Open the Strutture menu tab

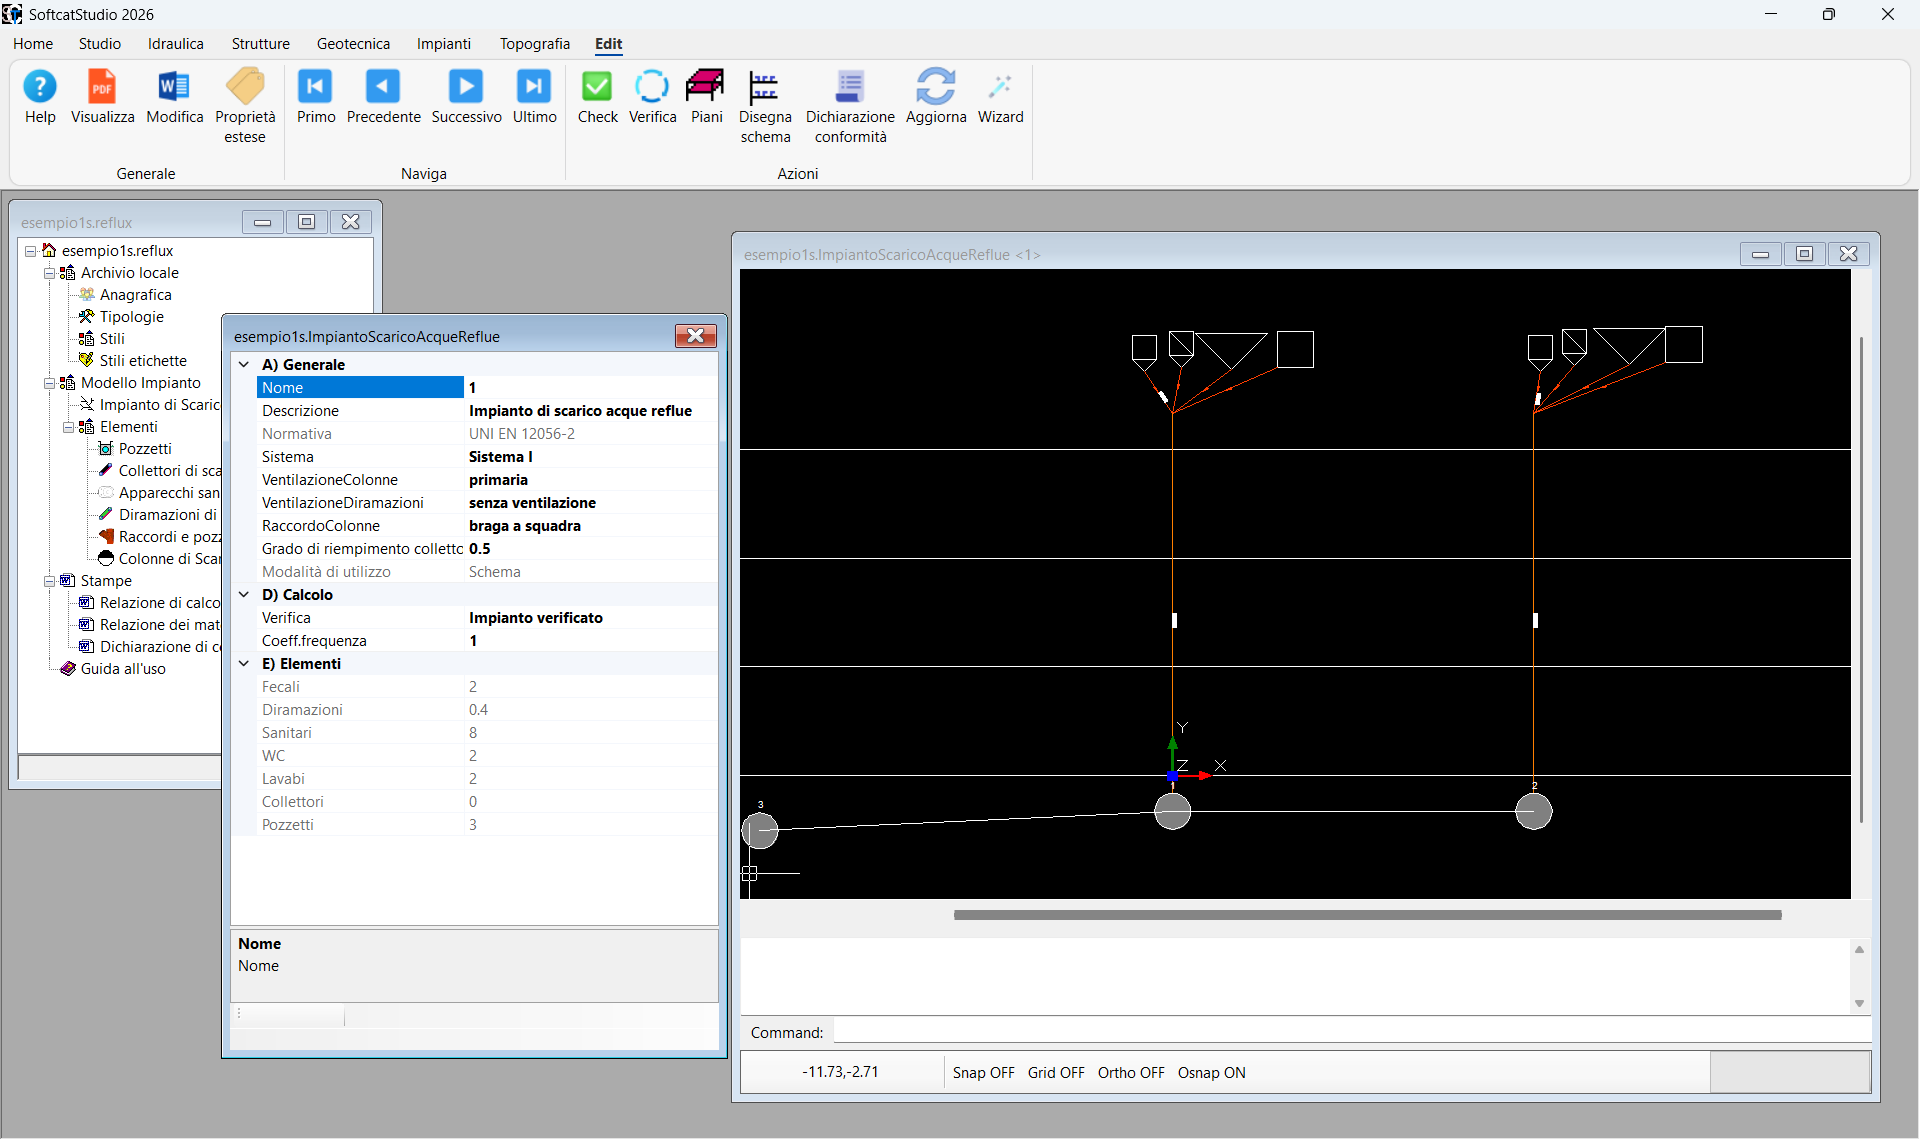tap(261, 44)
